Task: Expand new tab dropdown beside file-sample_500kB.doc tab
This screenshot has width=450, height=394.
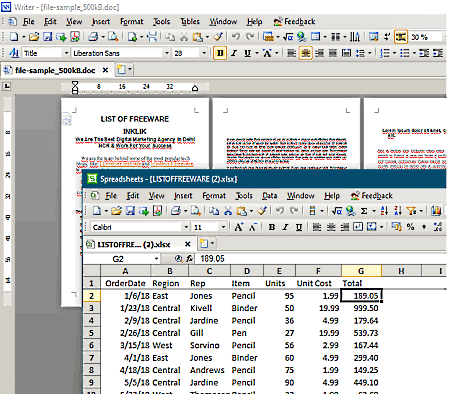Action: tap(130, 70)
